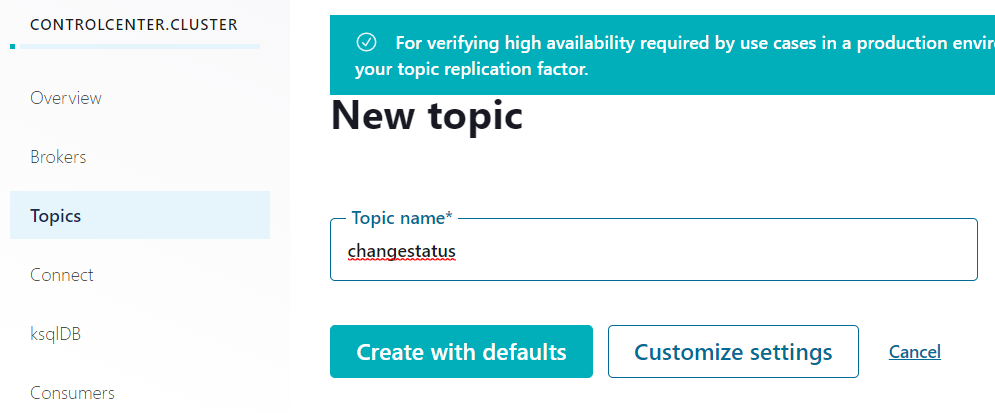995x413 pixels.
Task: Choose Customize settings
Action: point(733,351)
